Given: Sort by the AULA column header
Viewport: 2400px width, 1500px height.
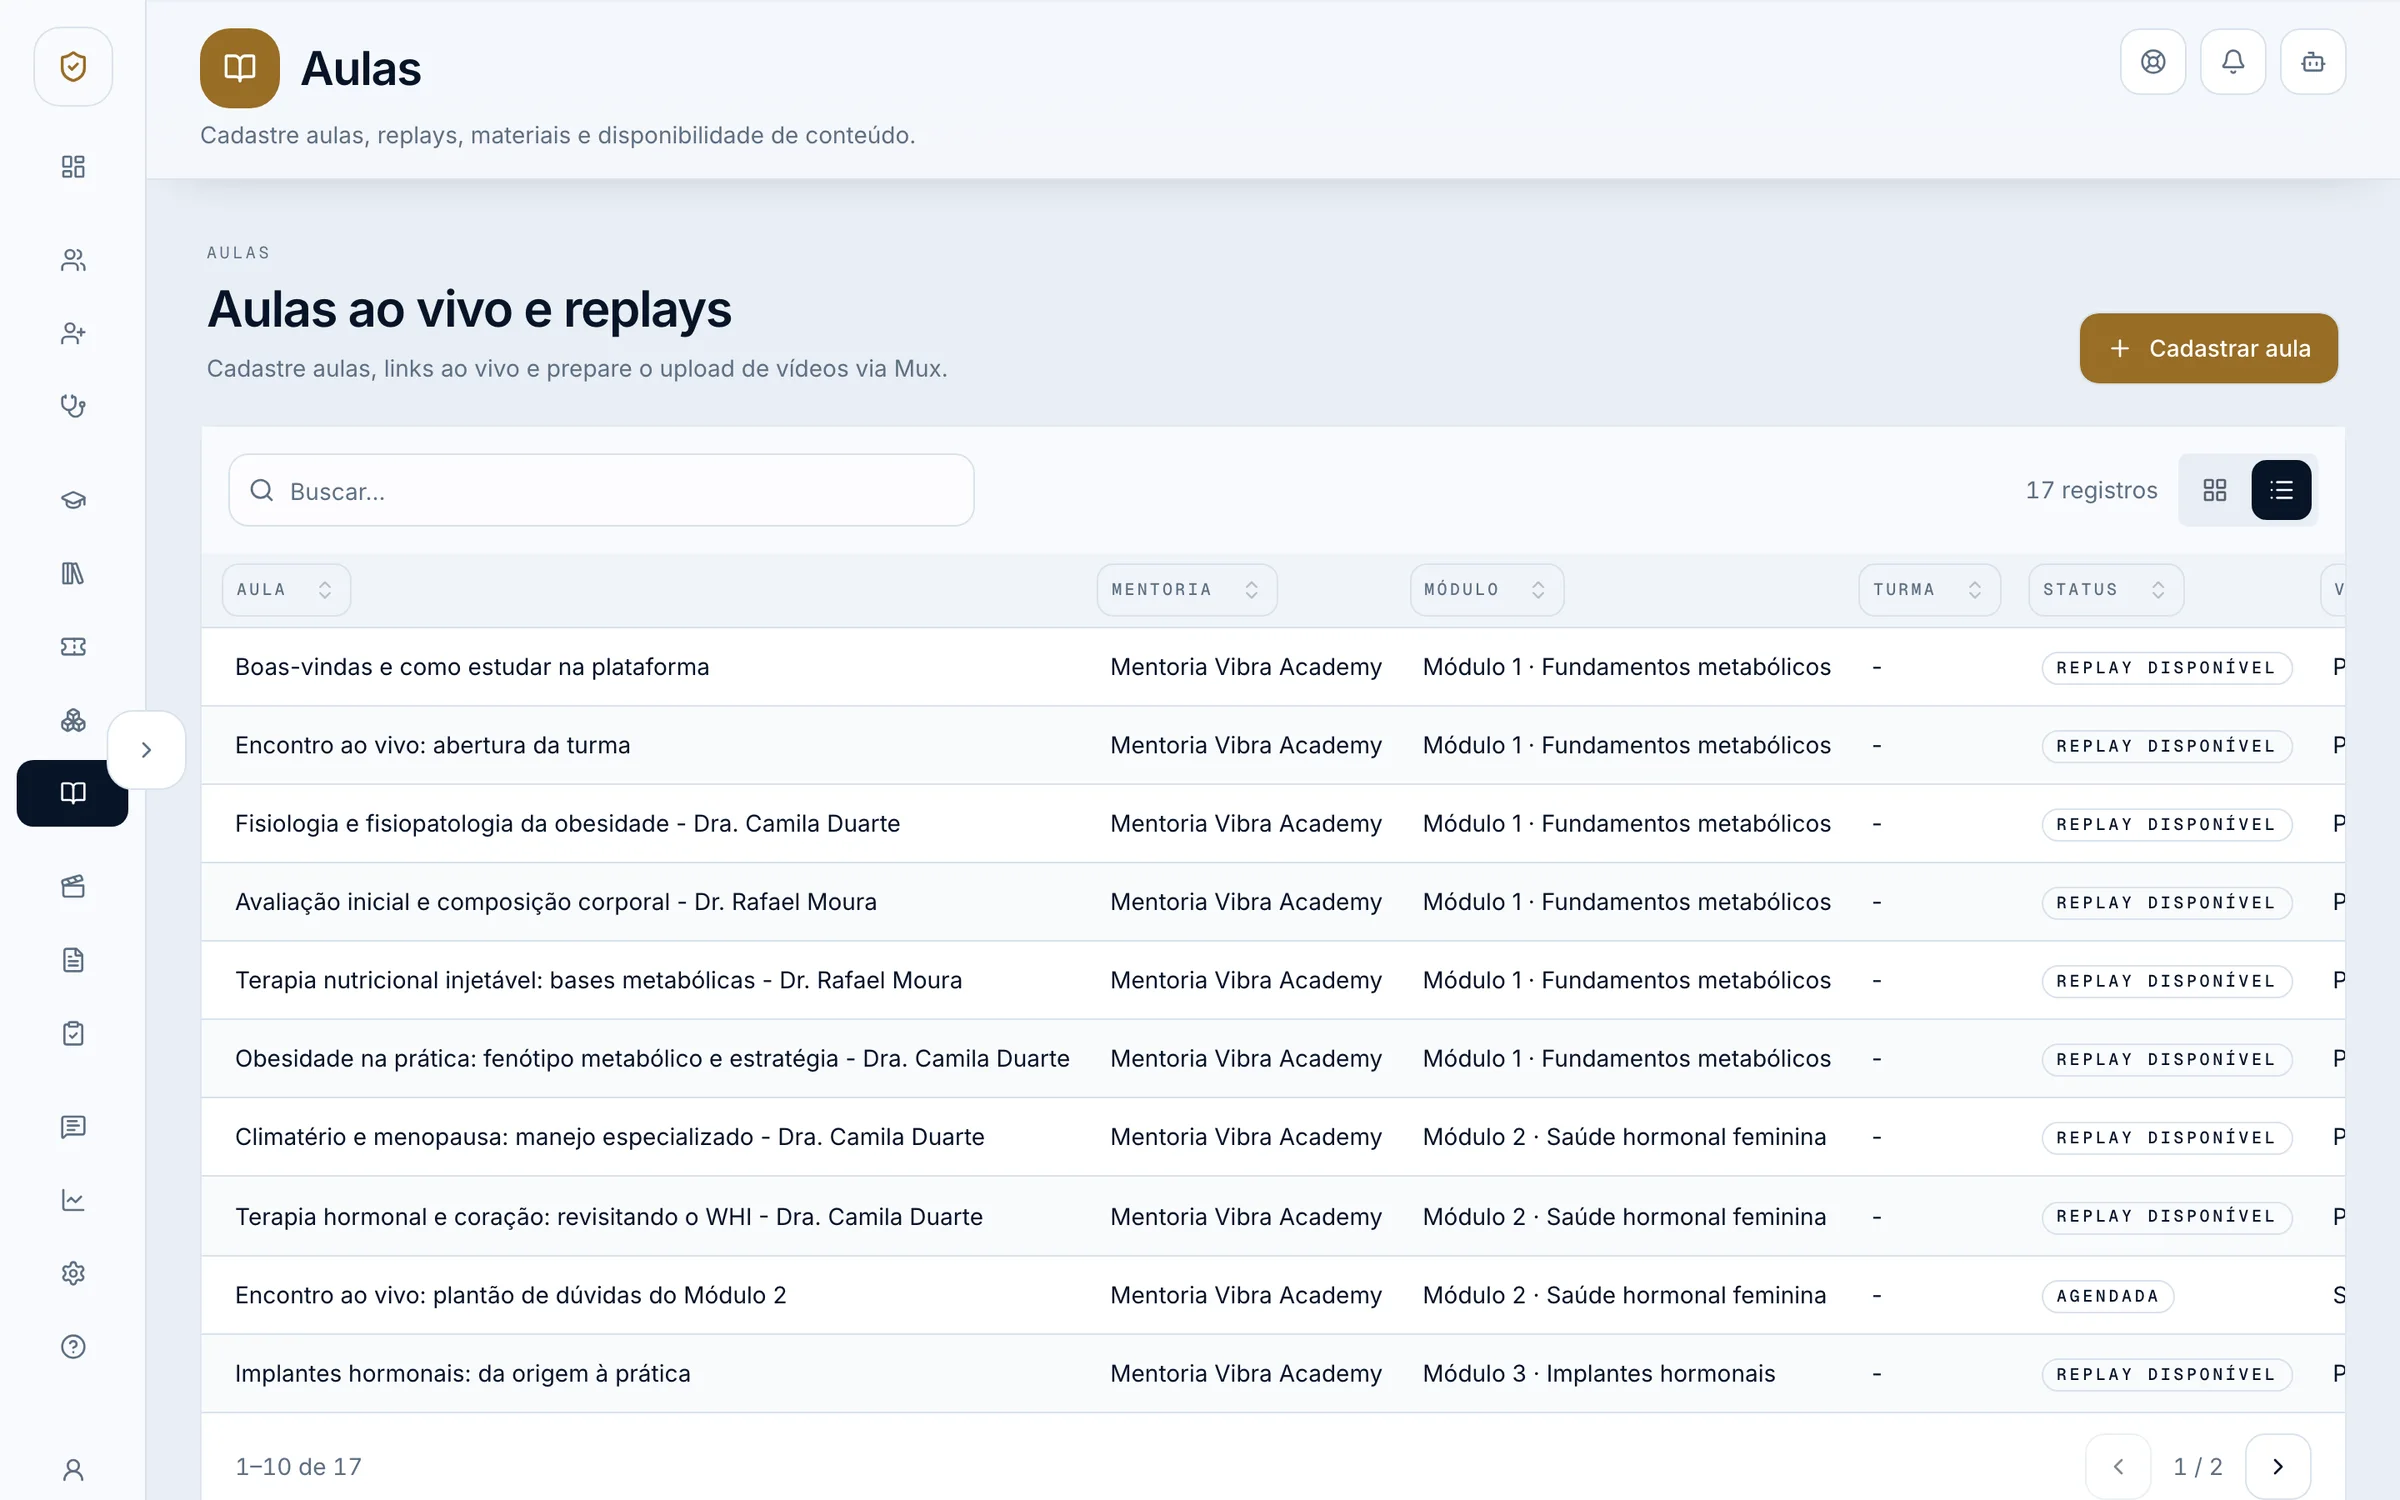Looking at the screenshot, I should coord(286,590).
